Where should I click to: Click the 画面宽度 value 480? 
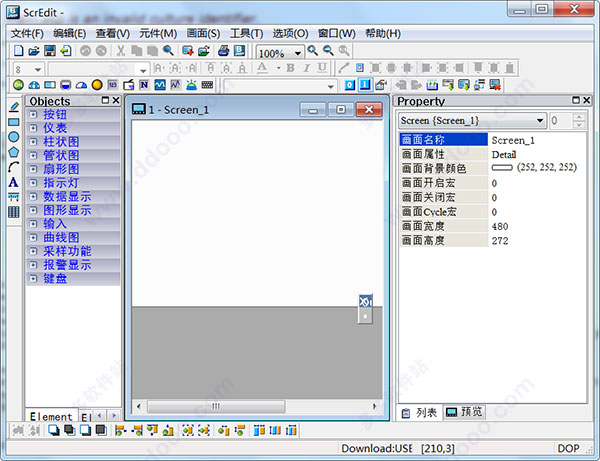click(500, 226)
